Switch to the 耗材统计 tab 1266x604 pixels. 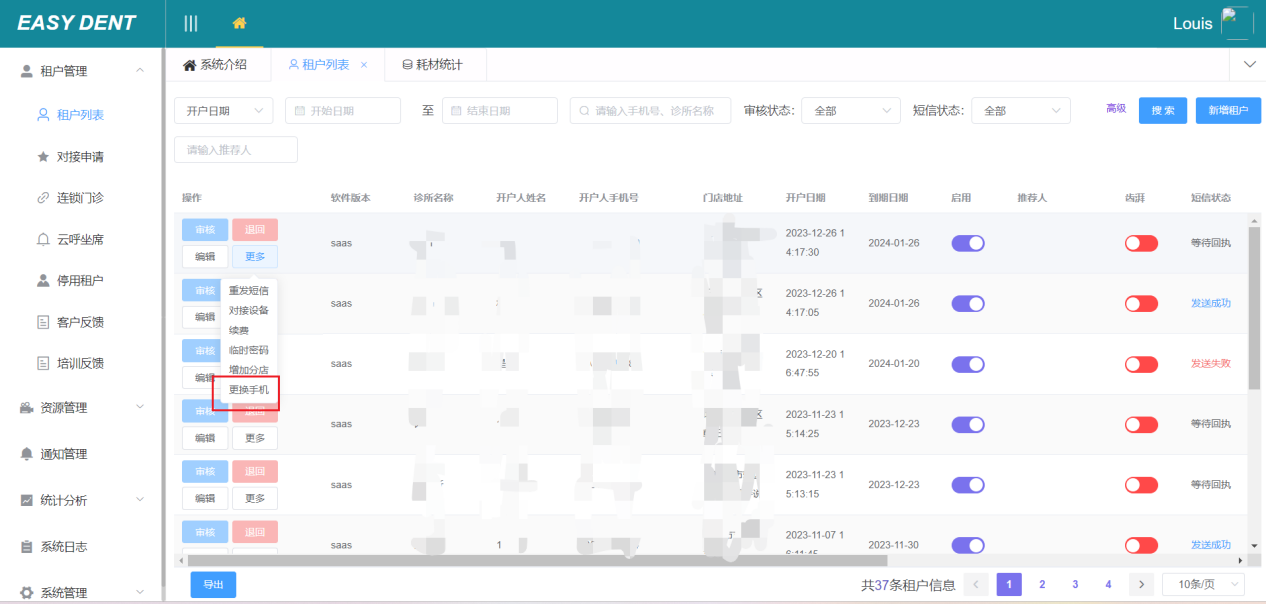pyautogui.click(x=433, y=65)
